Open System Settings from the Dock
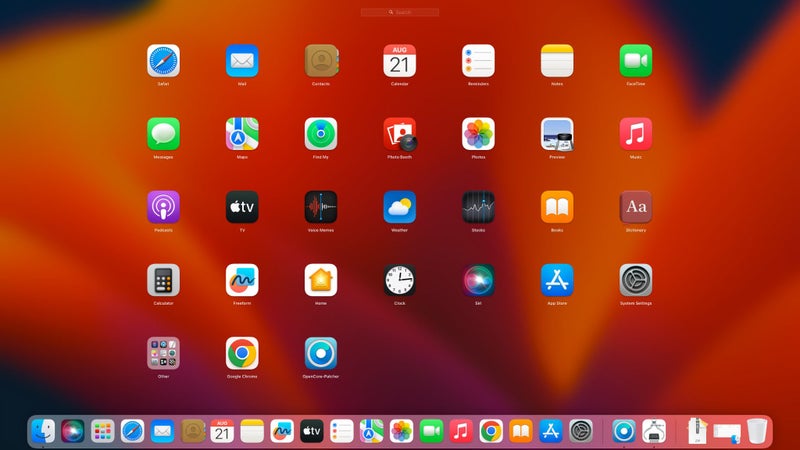Screen dimensions: 800x450 [581, 432]
